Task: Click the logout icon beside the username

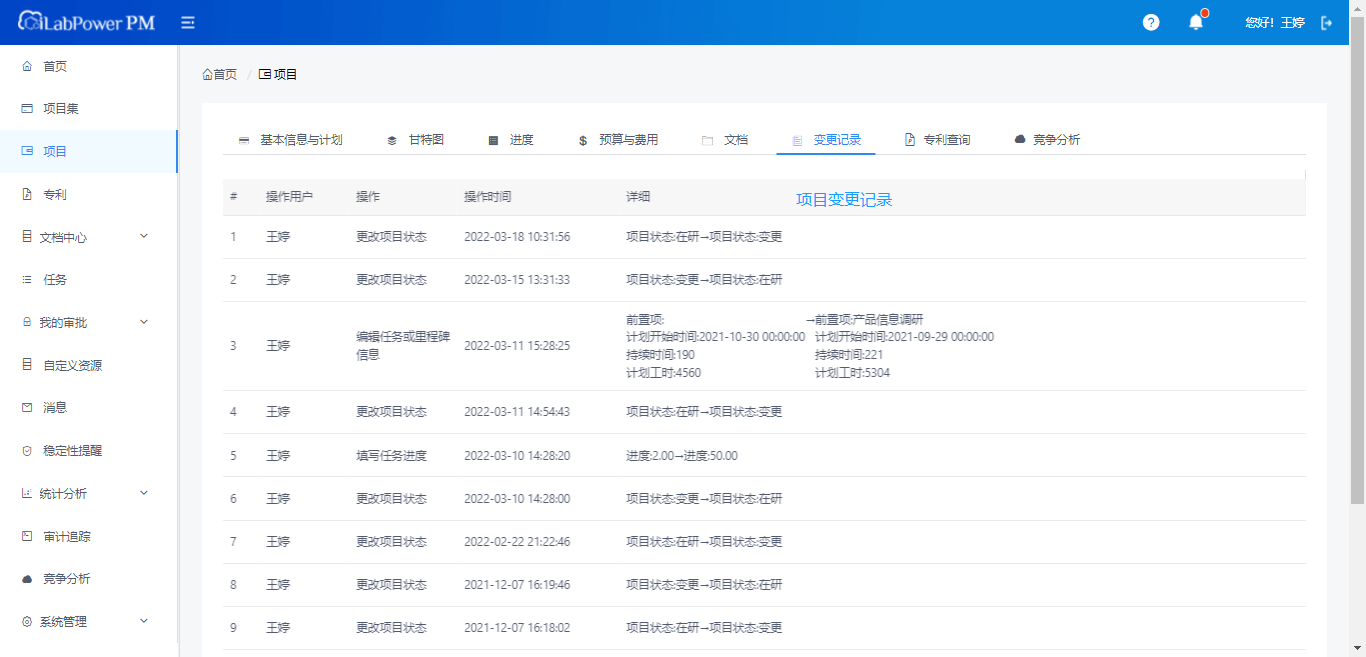Action: click(x=1327, y=23)
